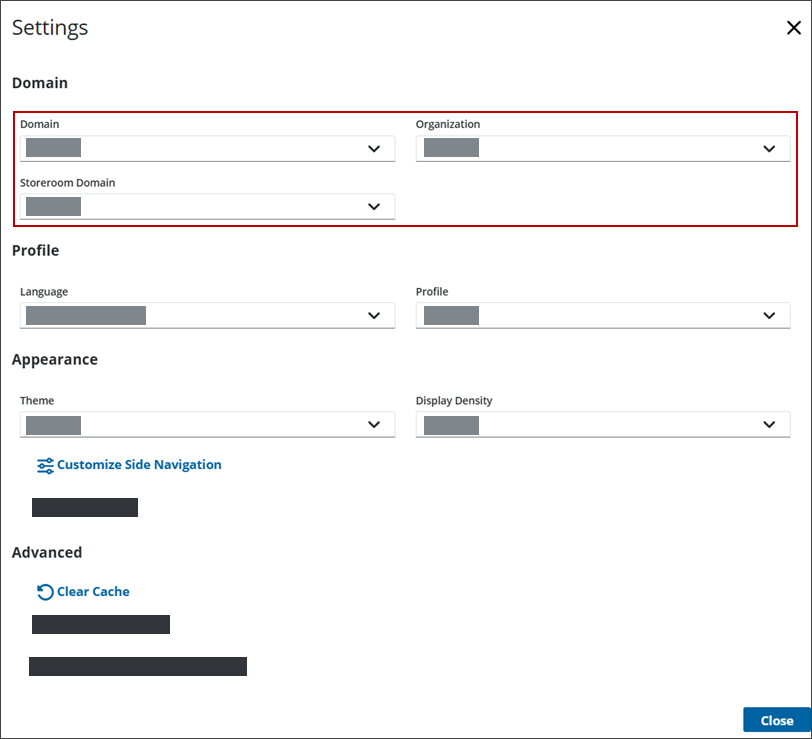Click the sliders icon beside Customize Side Navigation

point(45,465)
